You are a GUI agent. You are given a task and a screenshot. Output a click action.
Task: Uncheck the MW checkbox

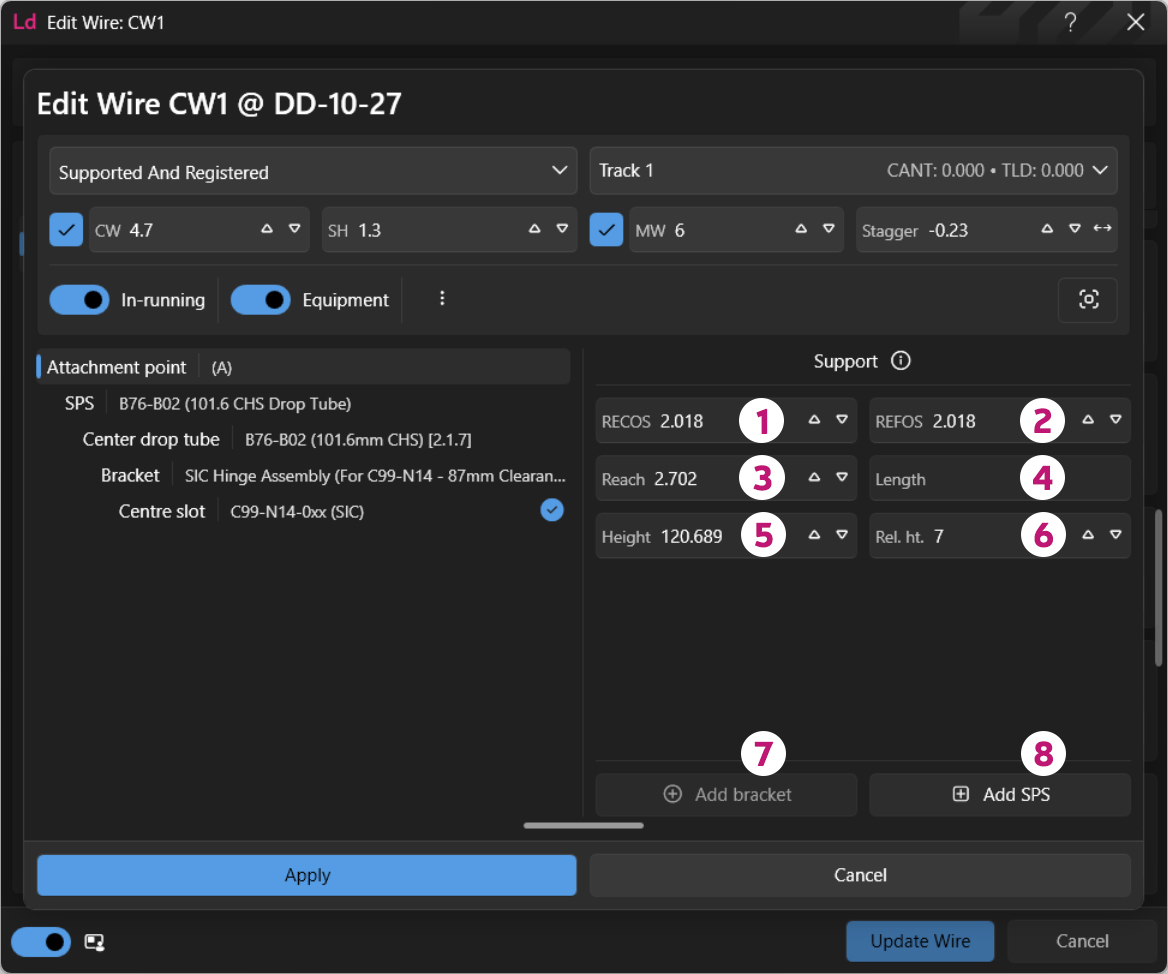[x=606, y=229]
